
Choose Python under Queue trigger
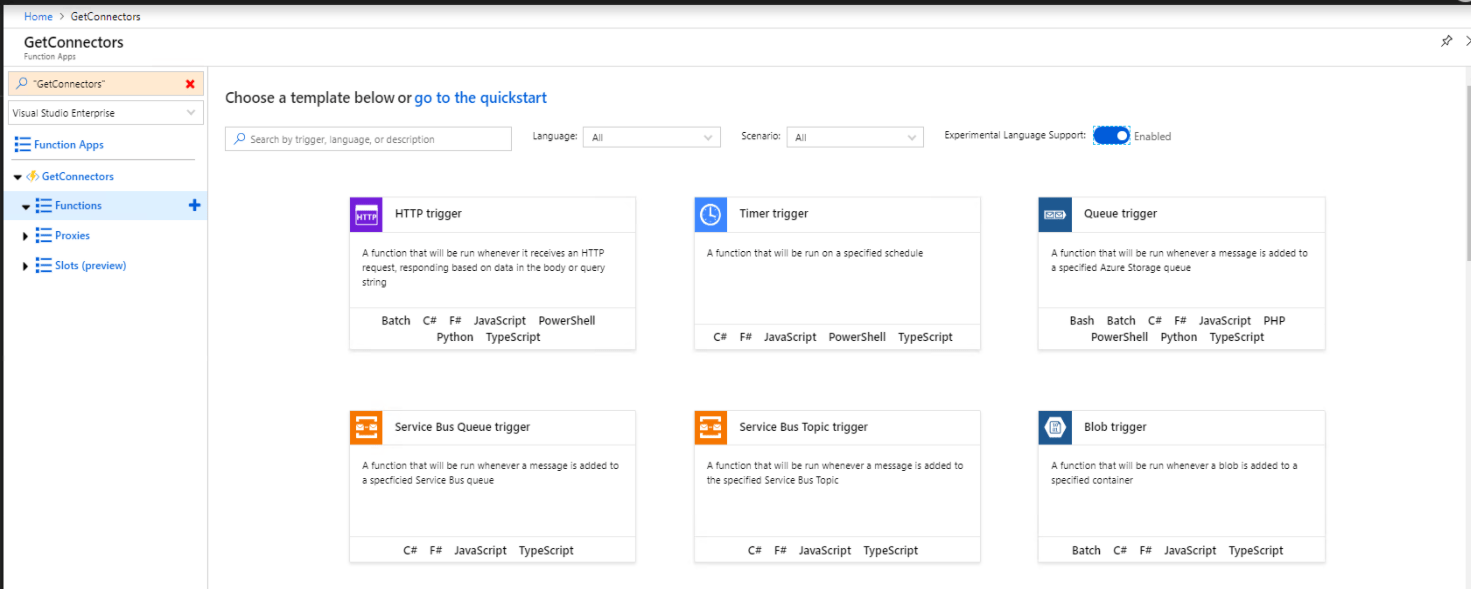point(1179,337)
